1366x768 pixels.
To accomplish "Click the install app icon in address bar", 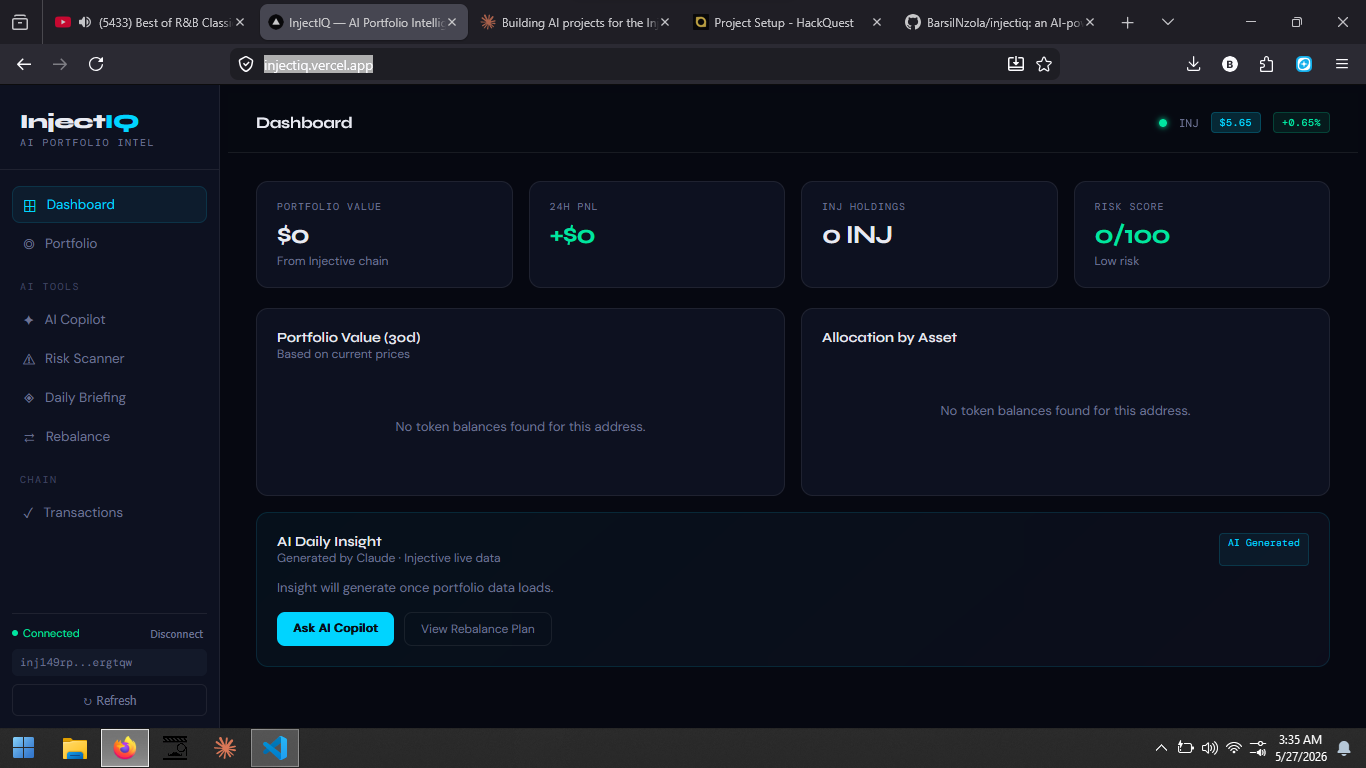I will click(1015, 64).
